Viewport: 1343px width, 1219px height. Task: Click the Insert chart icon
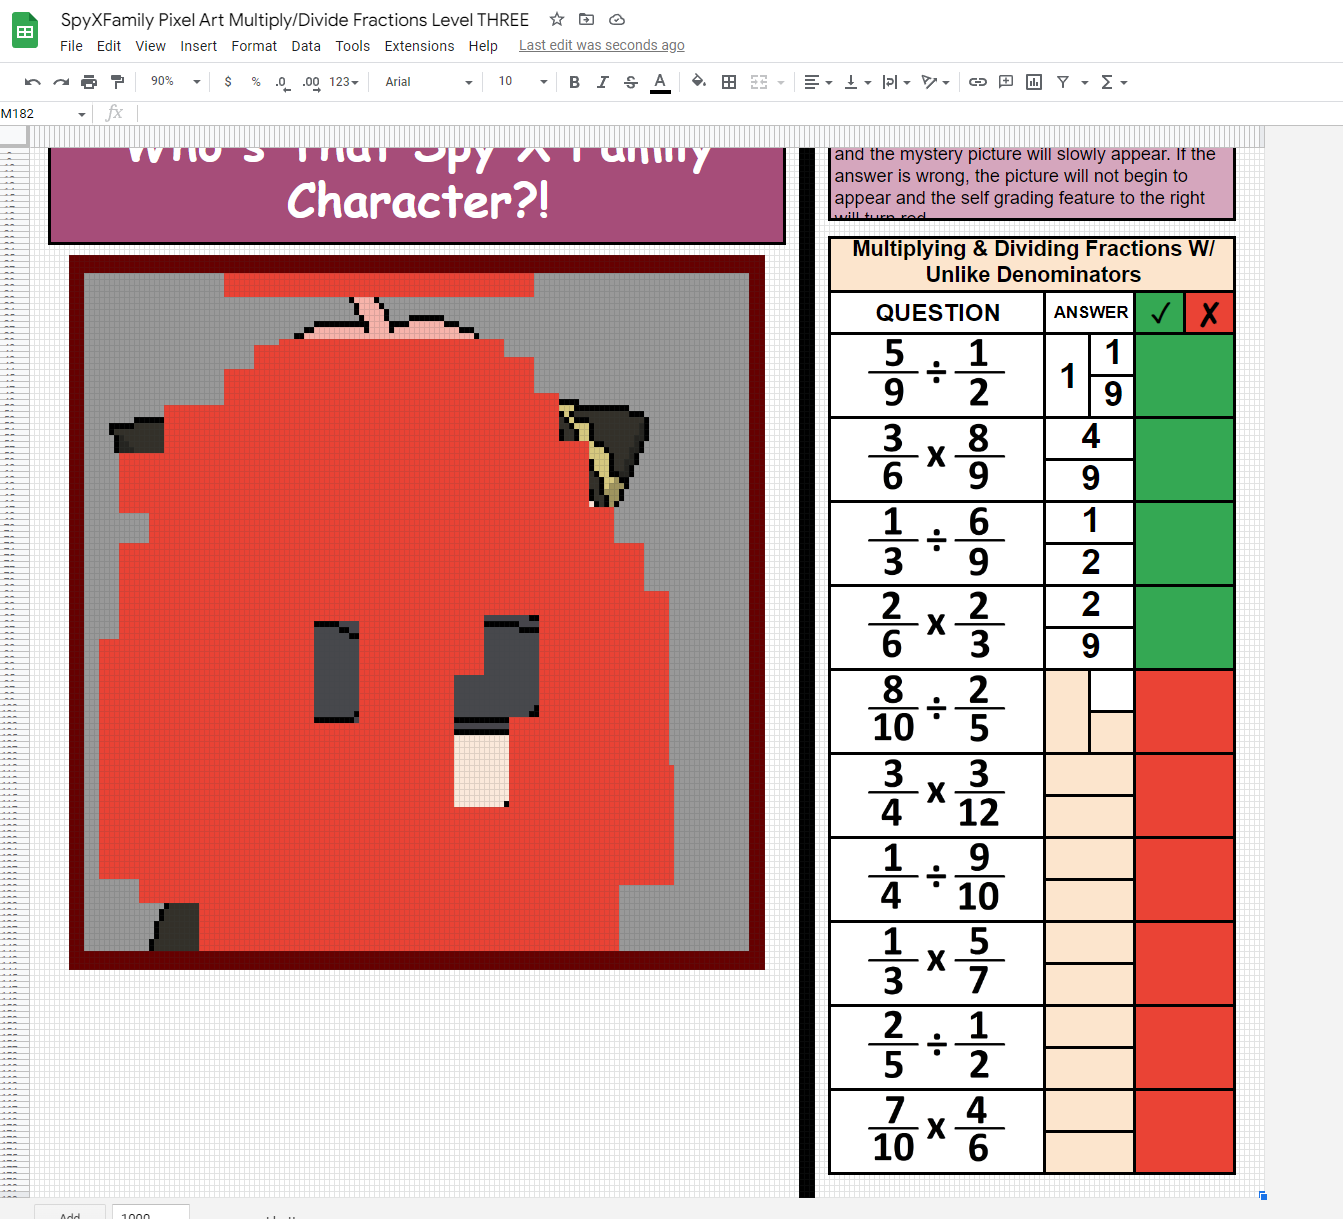pos(1034,82)
